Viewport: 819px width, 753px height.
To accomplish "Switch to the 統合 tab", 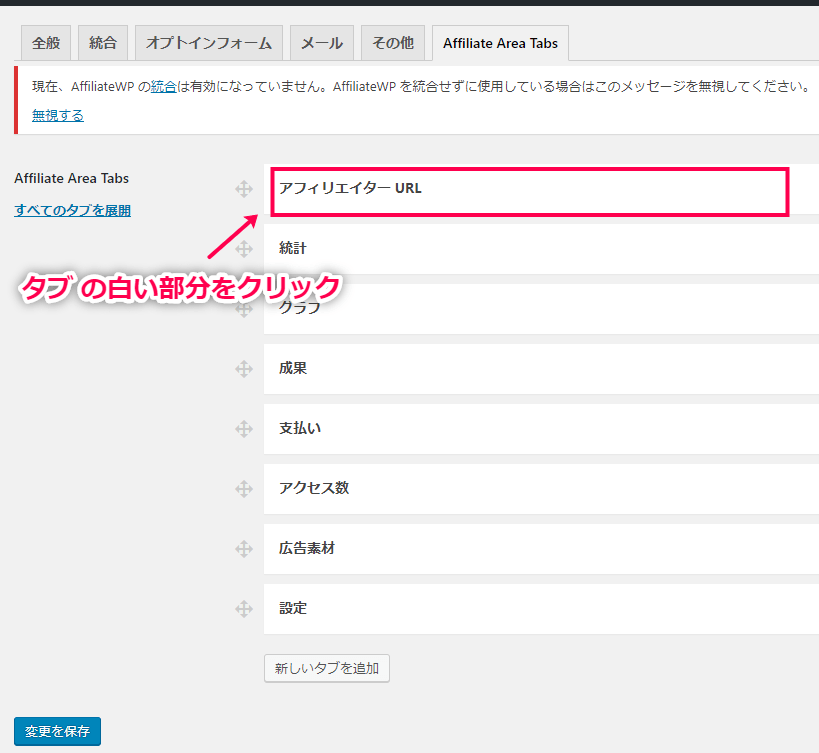I will pyautogui.click(x=103, y=43).
